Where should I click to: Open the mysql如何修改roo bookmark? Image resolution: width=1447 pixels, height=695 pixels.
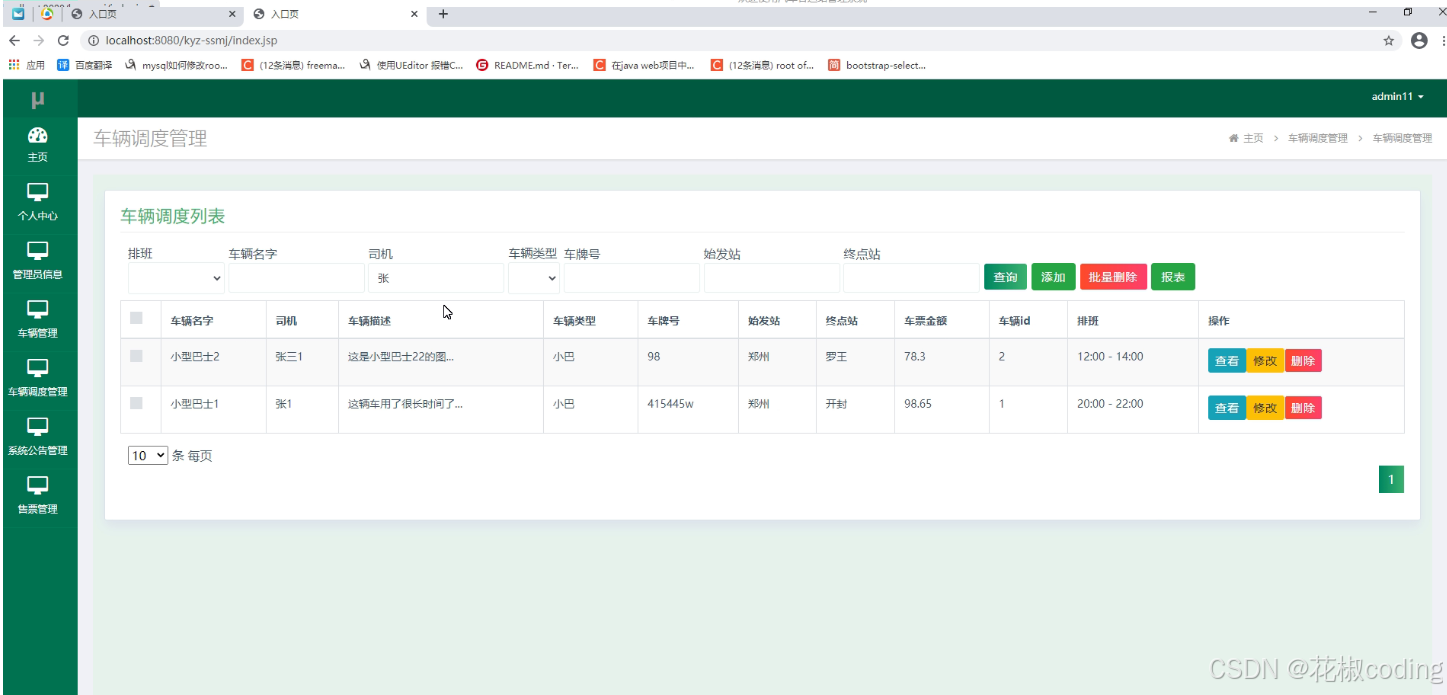point(177,65)
